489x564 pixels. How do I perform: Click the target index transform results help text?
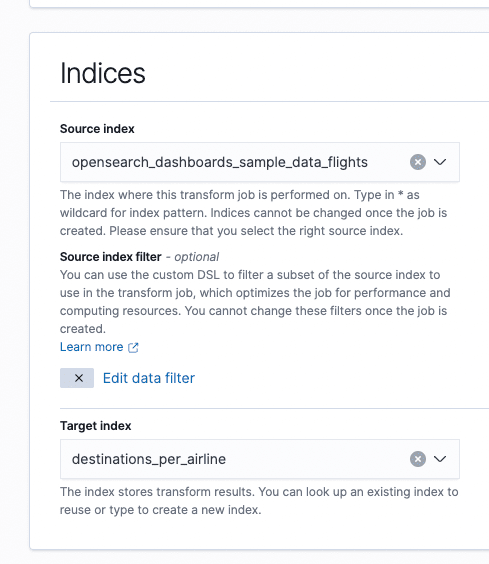coord(259,501)
